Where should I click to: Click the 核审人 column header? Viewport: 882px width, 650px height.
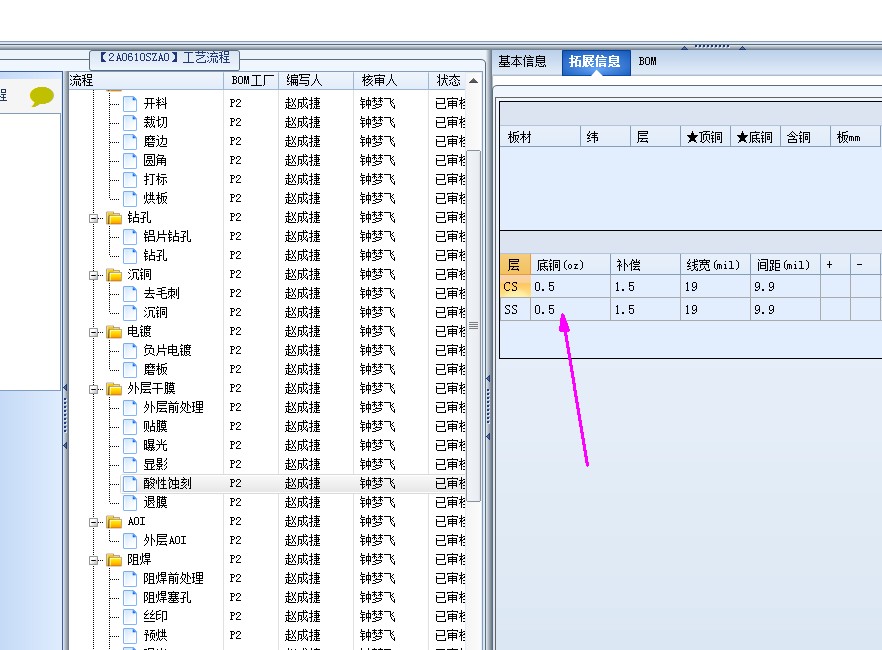coord(391,80)
